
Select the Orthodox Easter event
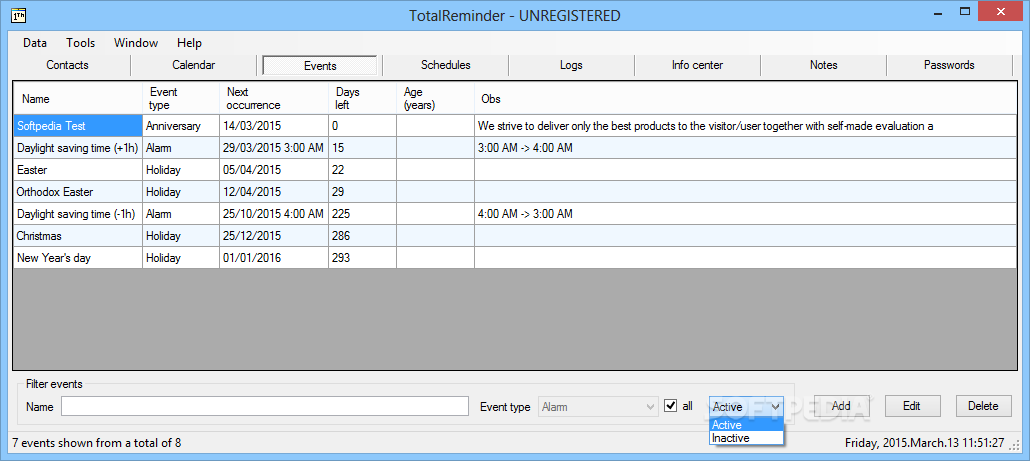78,192
